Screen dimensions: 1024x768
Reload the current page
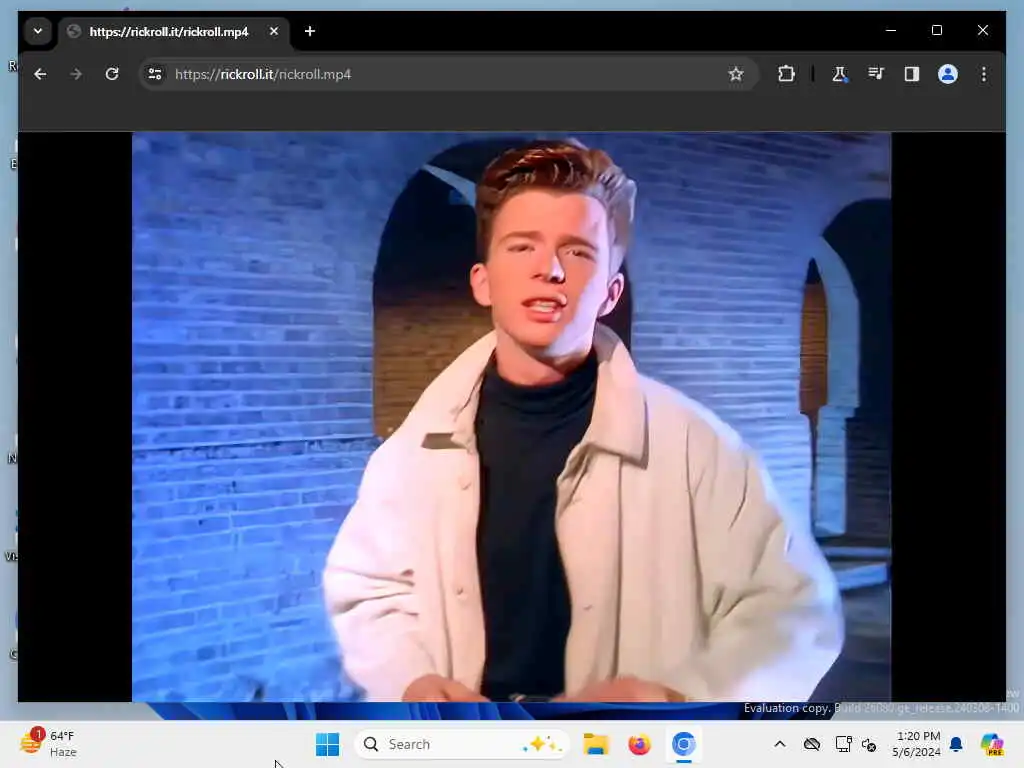click(x=112, y=74)
